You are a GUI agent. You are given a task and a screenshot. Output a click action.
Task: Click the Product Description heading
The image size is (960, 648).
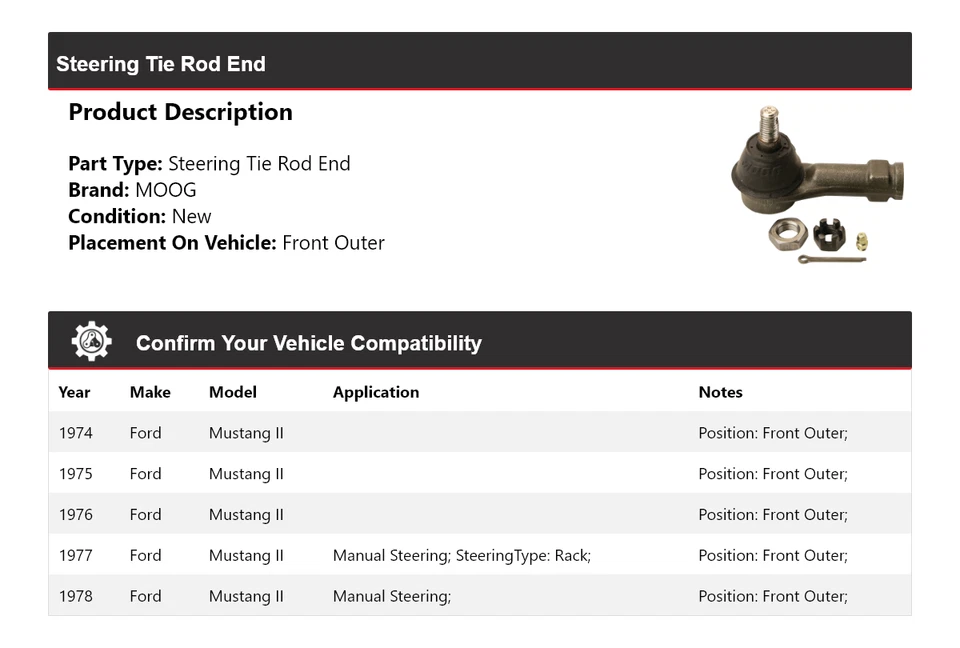(x=180, y=112)
